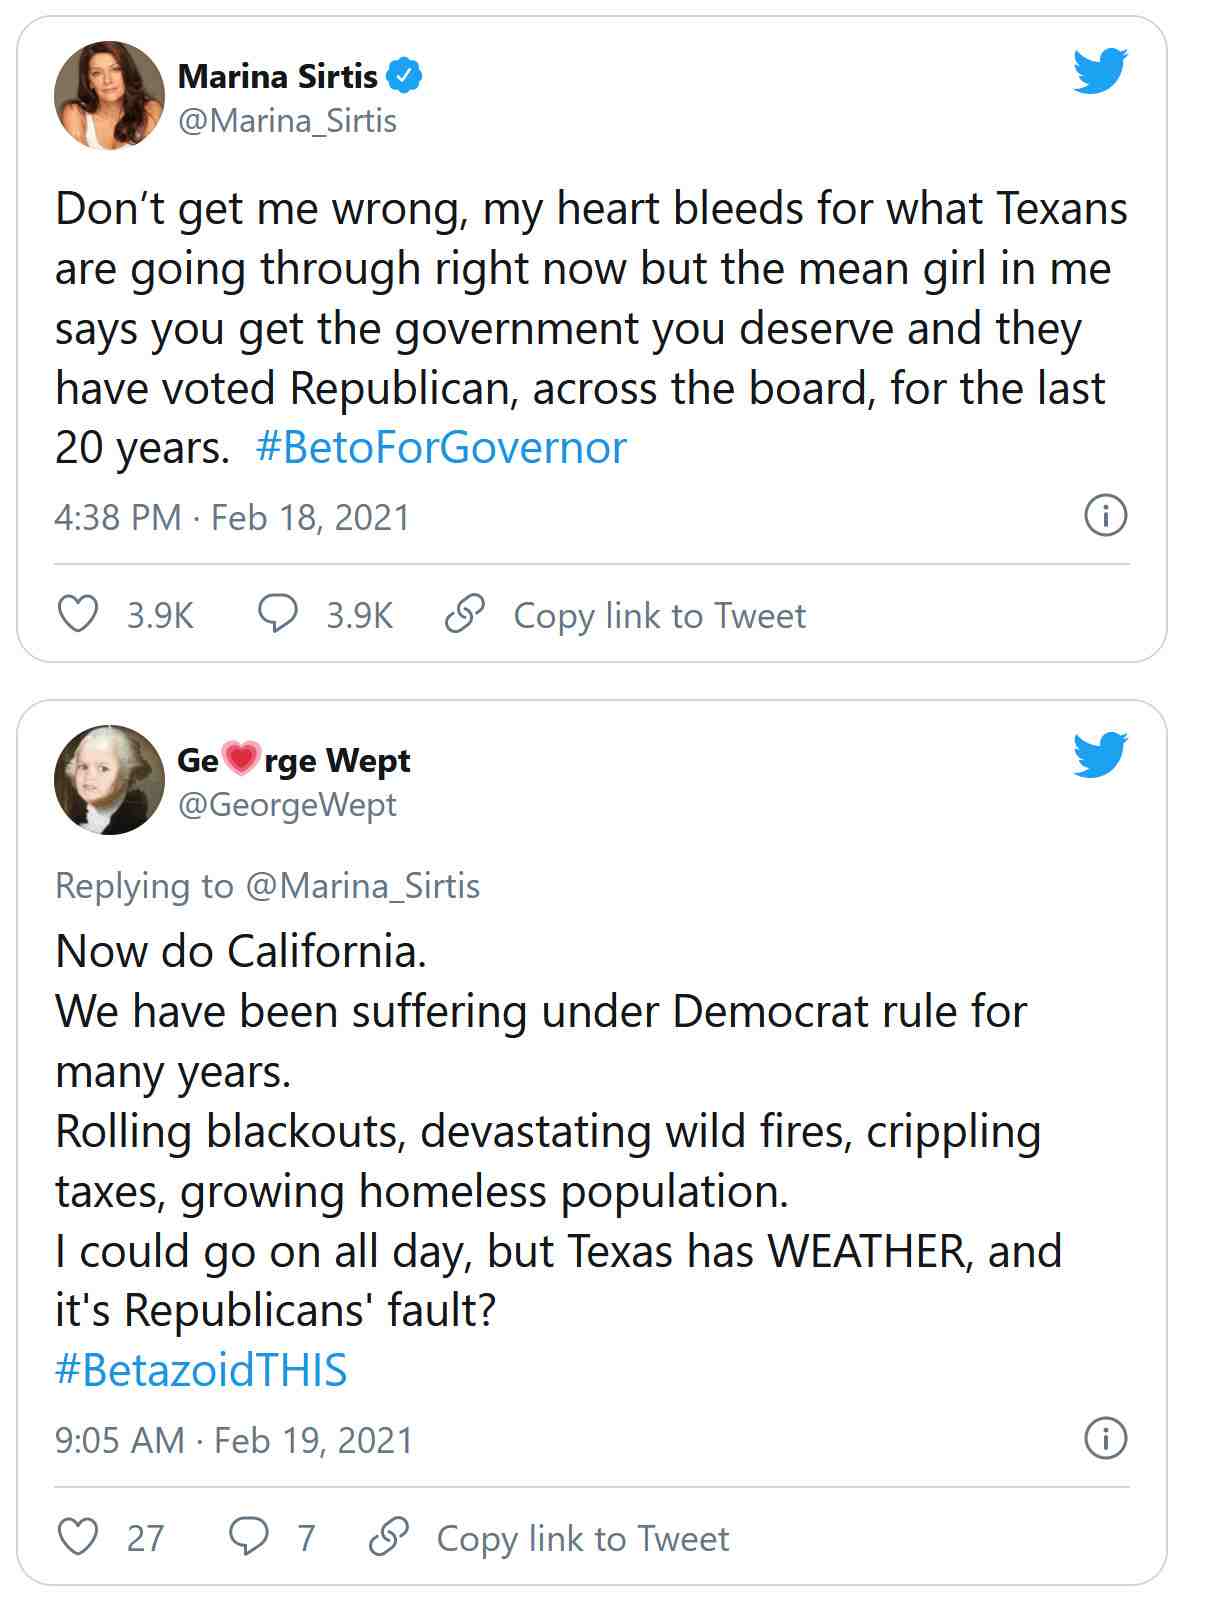Visit the @GeorgeWept handle
Image resolution: width=1213 pixels, height=1606 pixels.
(287, 805)
